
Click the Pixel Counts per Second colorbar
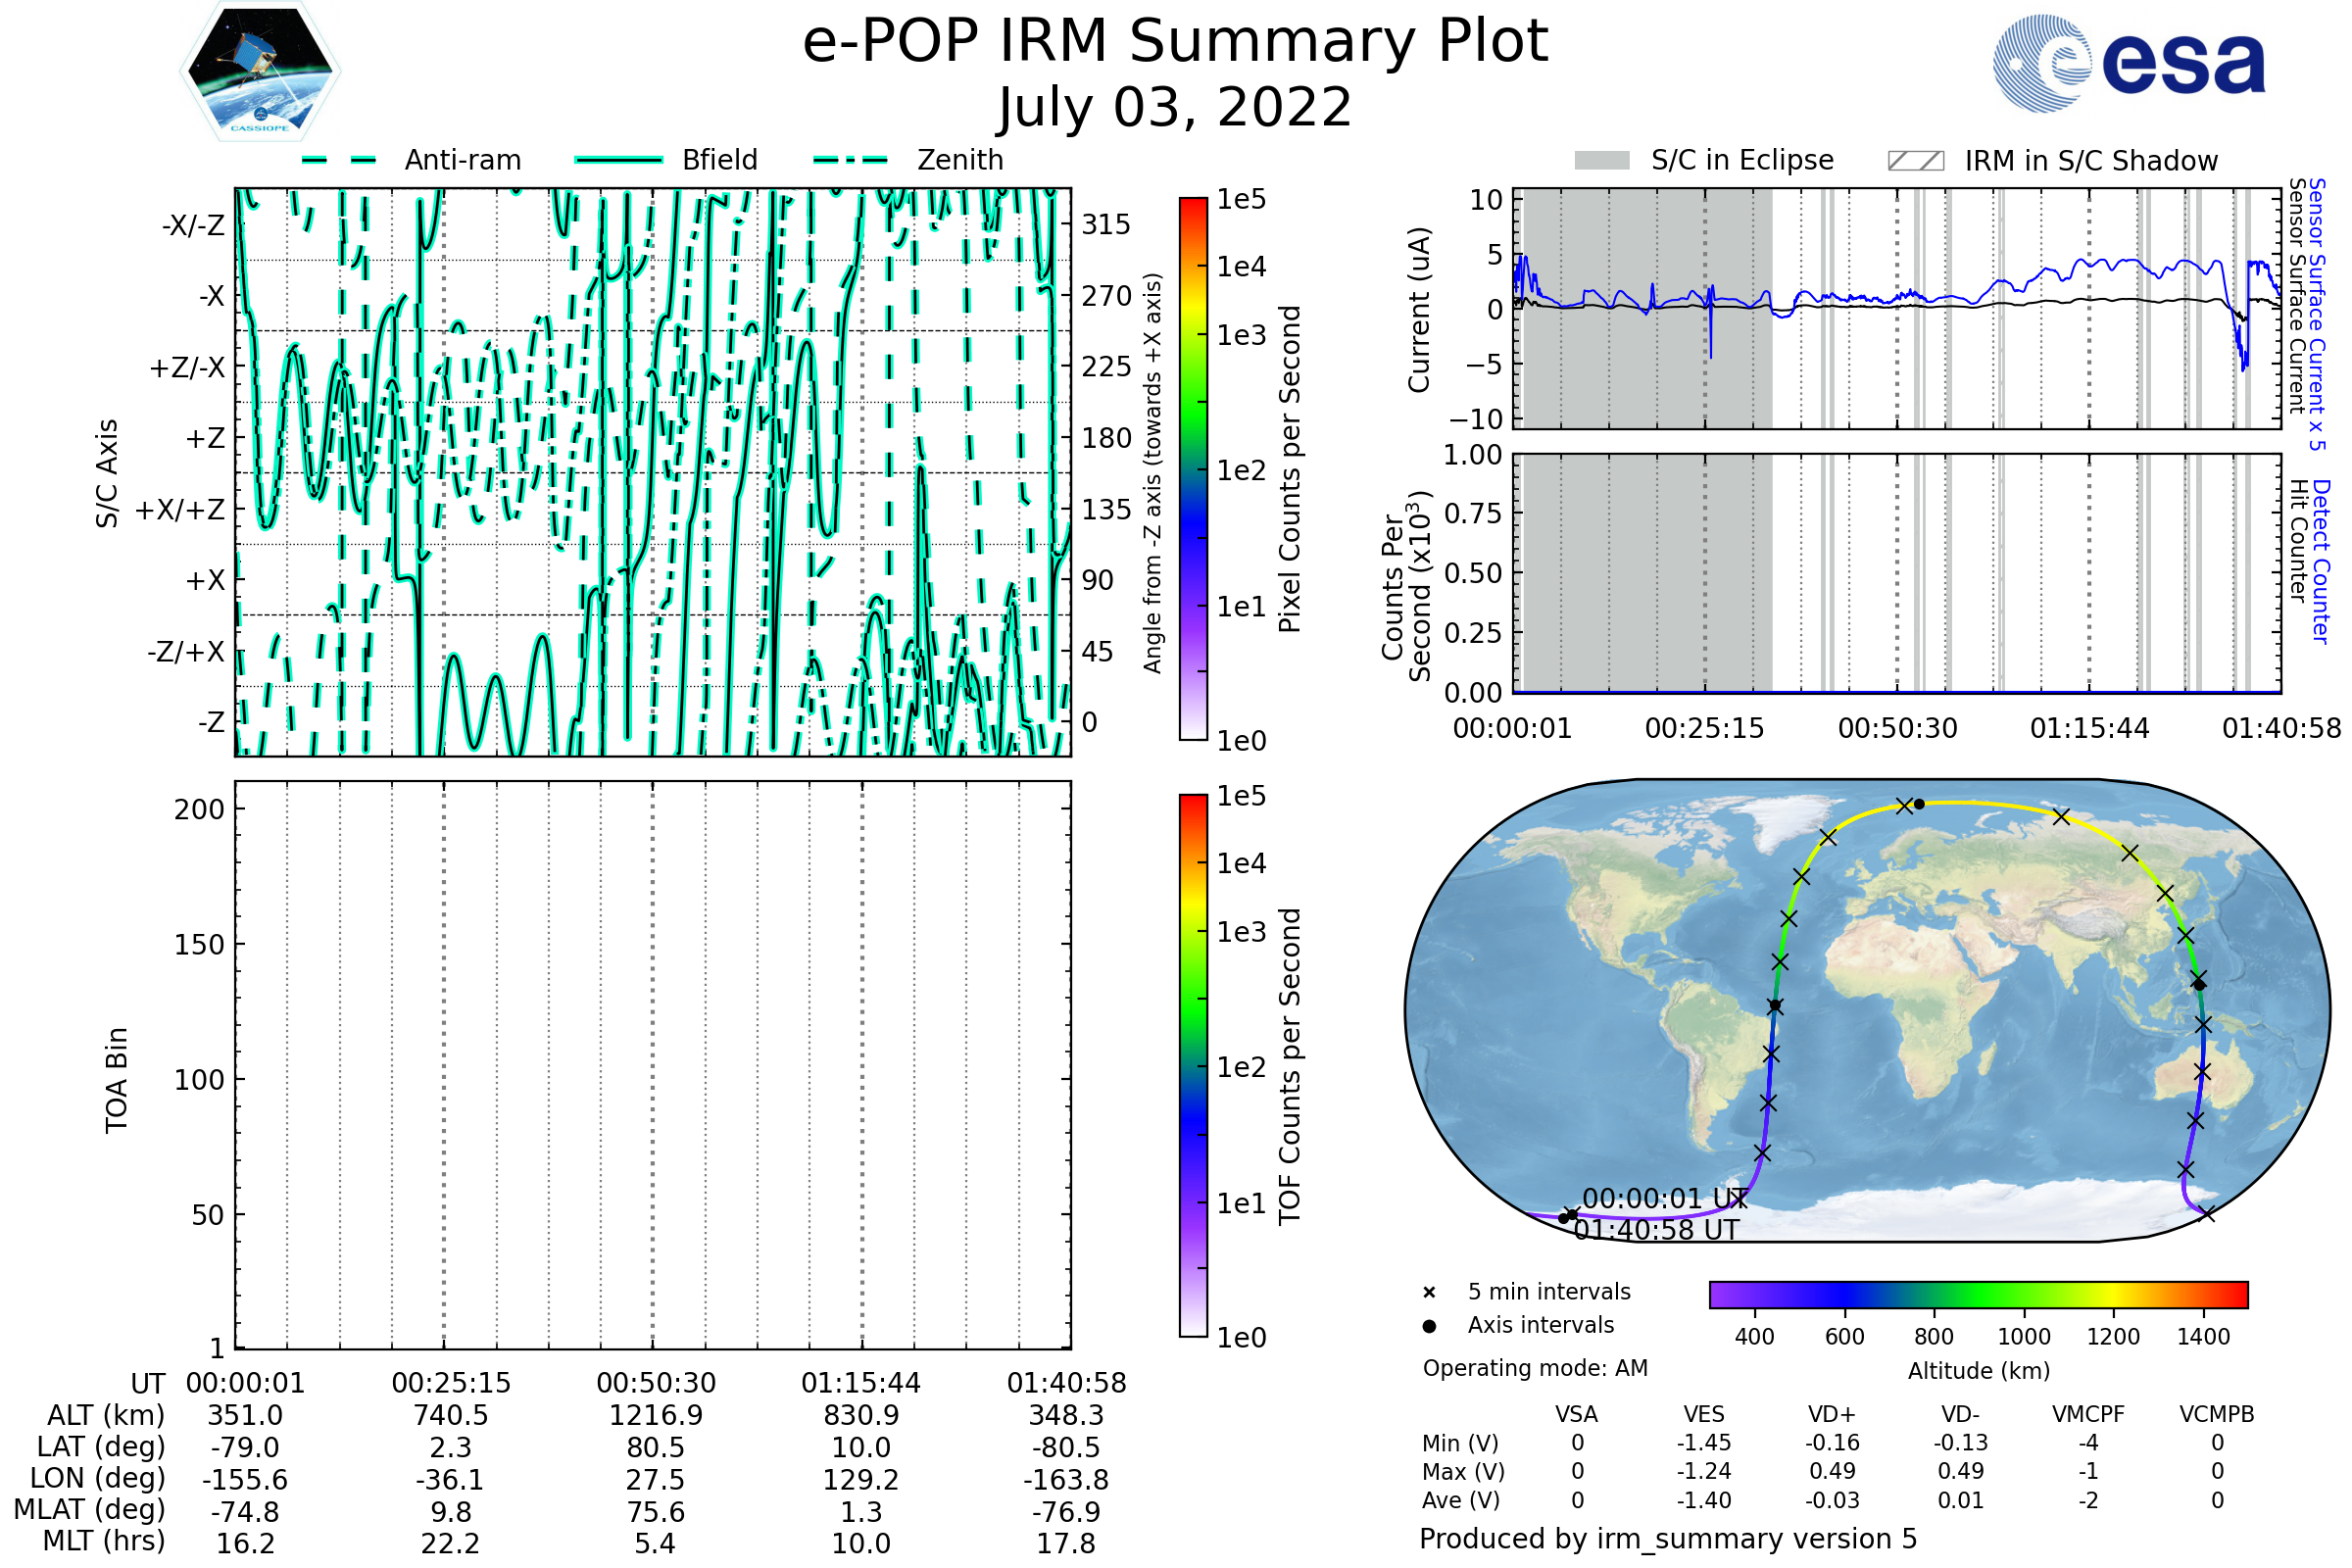[1193, 468]
